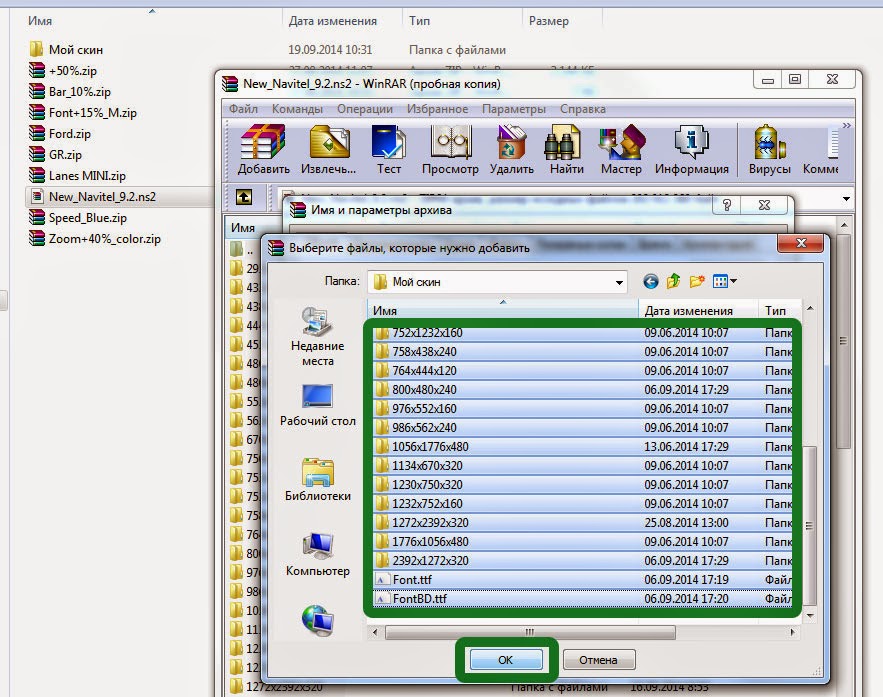Open the Найти binoculars tool
Viewport: 883px width, 697px height.
tap(567, 149)
